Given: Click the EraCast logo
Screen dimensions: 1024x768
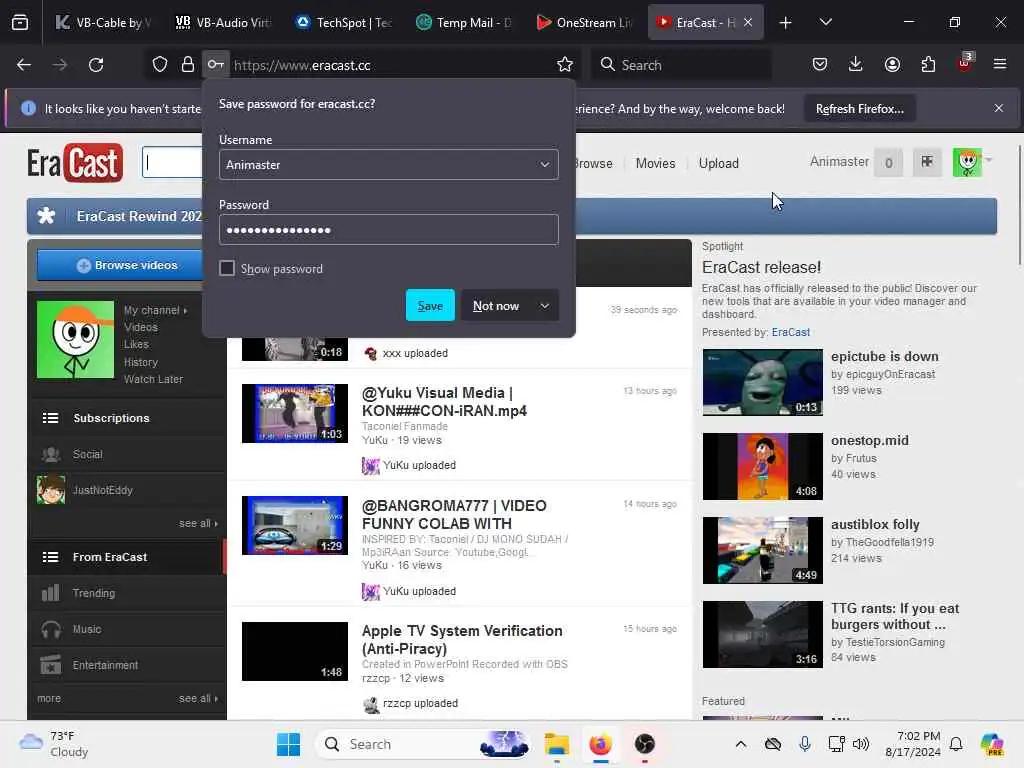Looking at the screenshot, I should tap(75, 163).
